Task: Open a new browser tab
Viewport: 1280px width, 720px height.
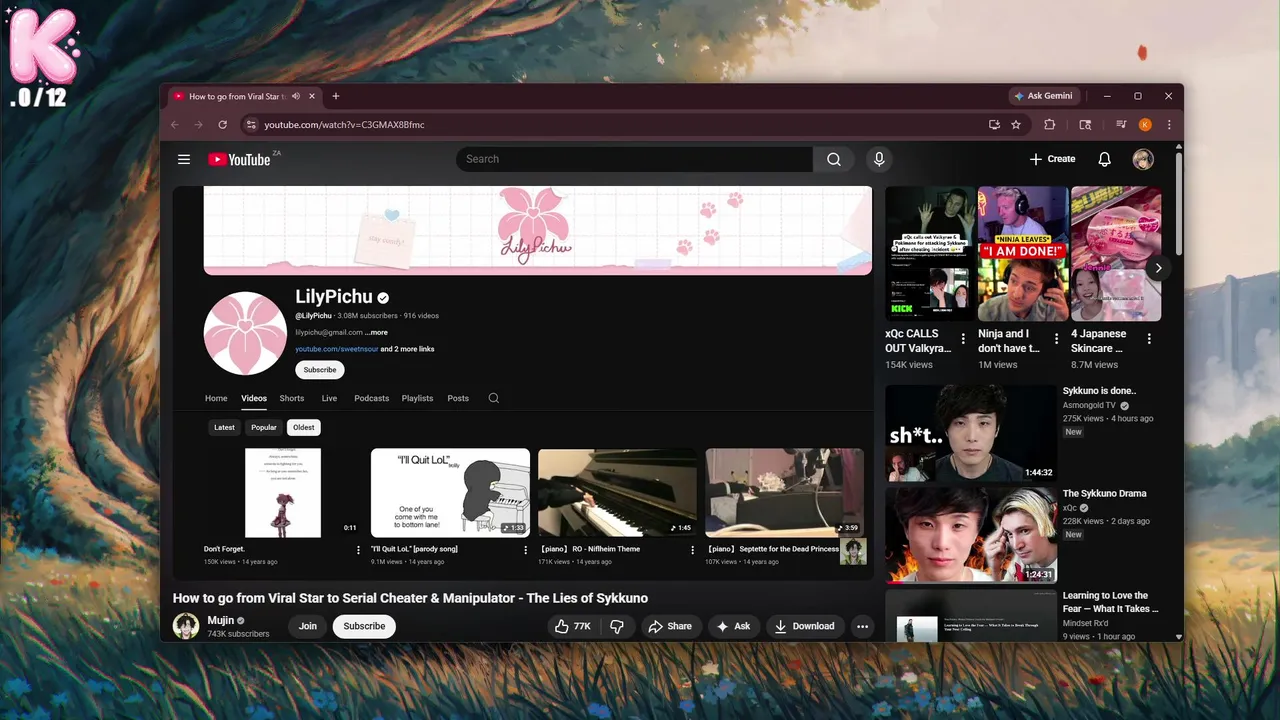Action: coord(336,96)
